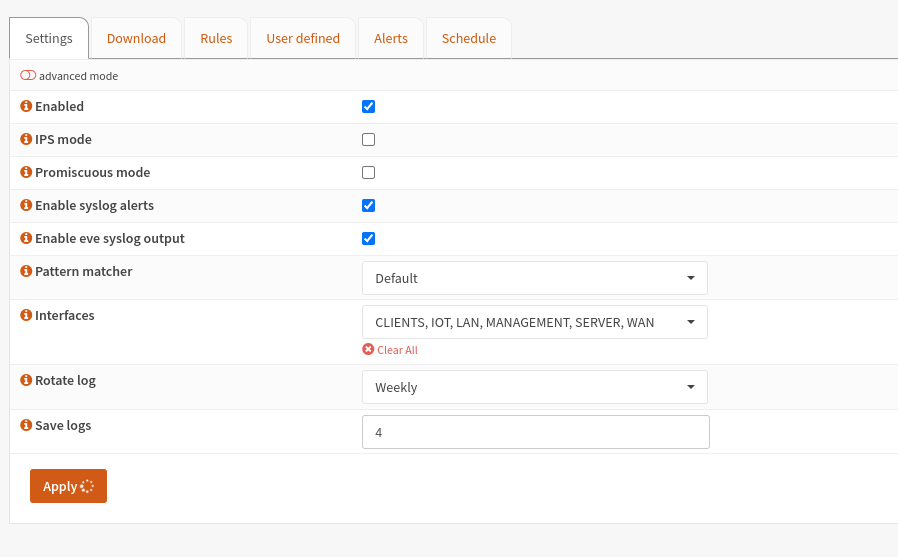Open the Pattern matcher dropdown
The height and width of the screenshot is (557, 898).
coord(534,278)
